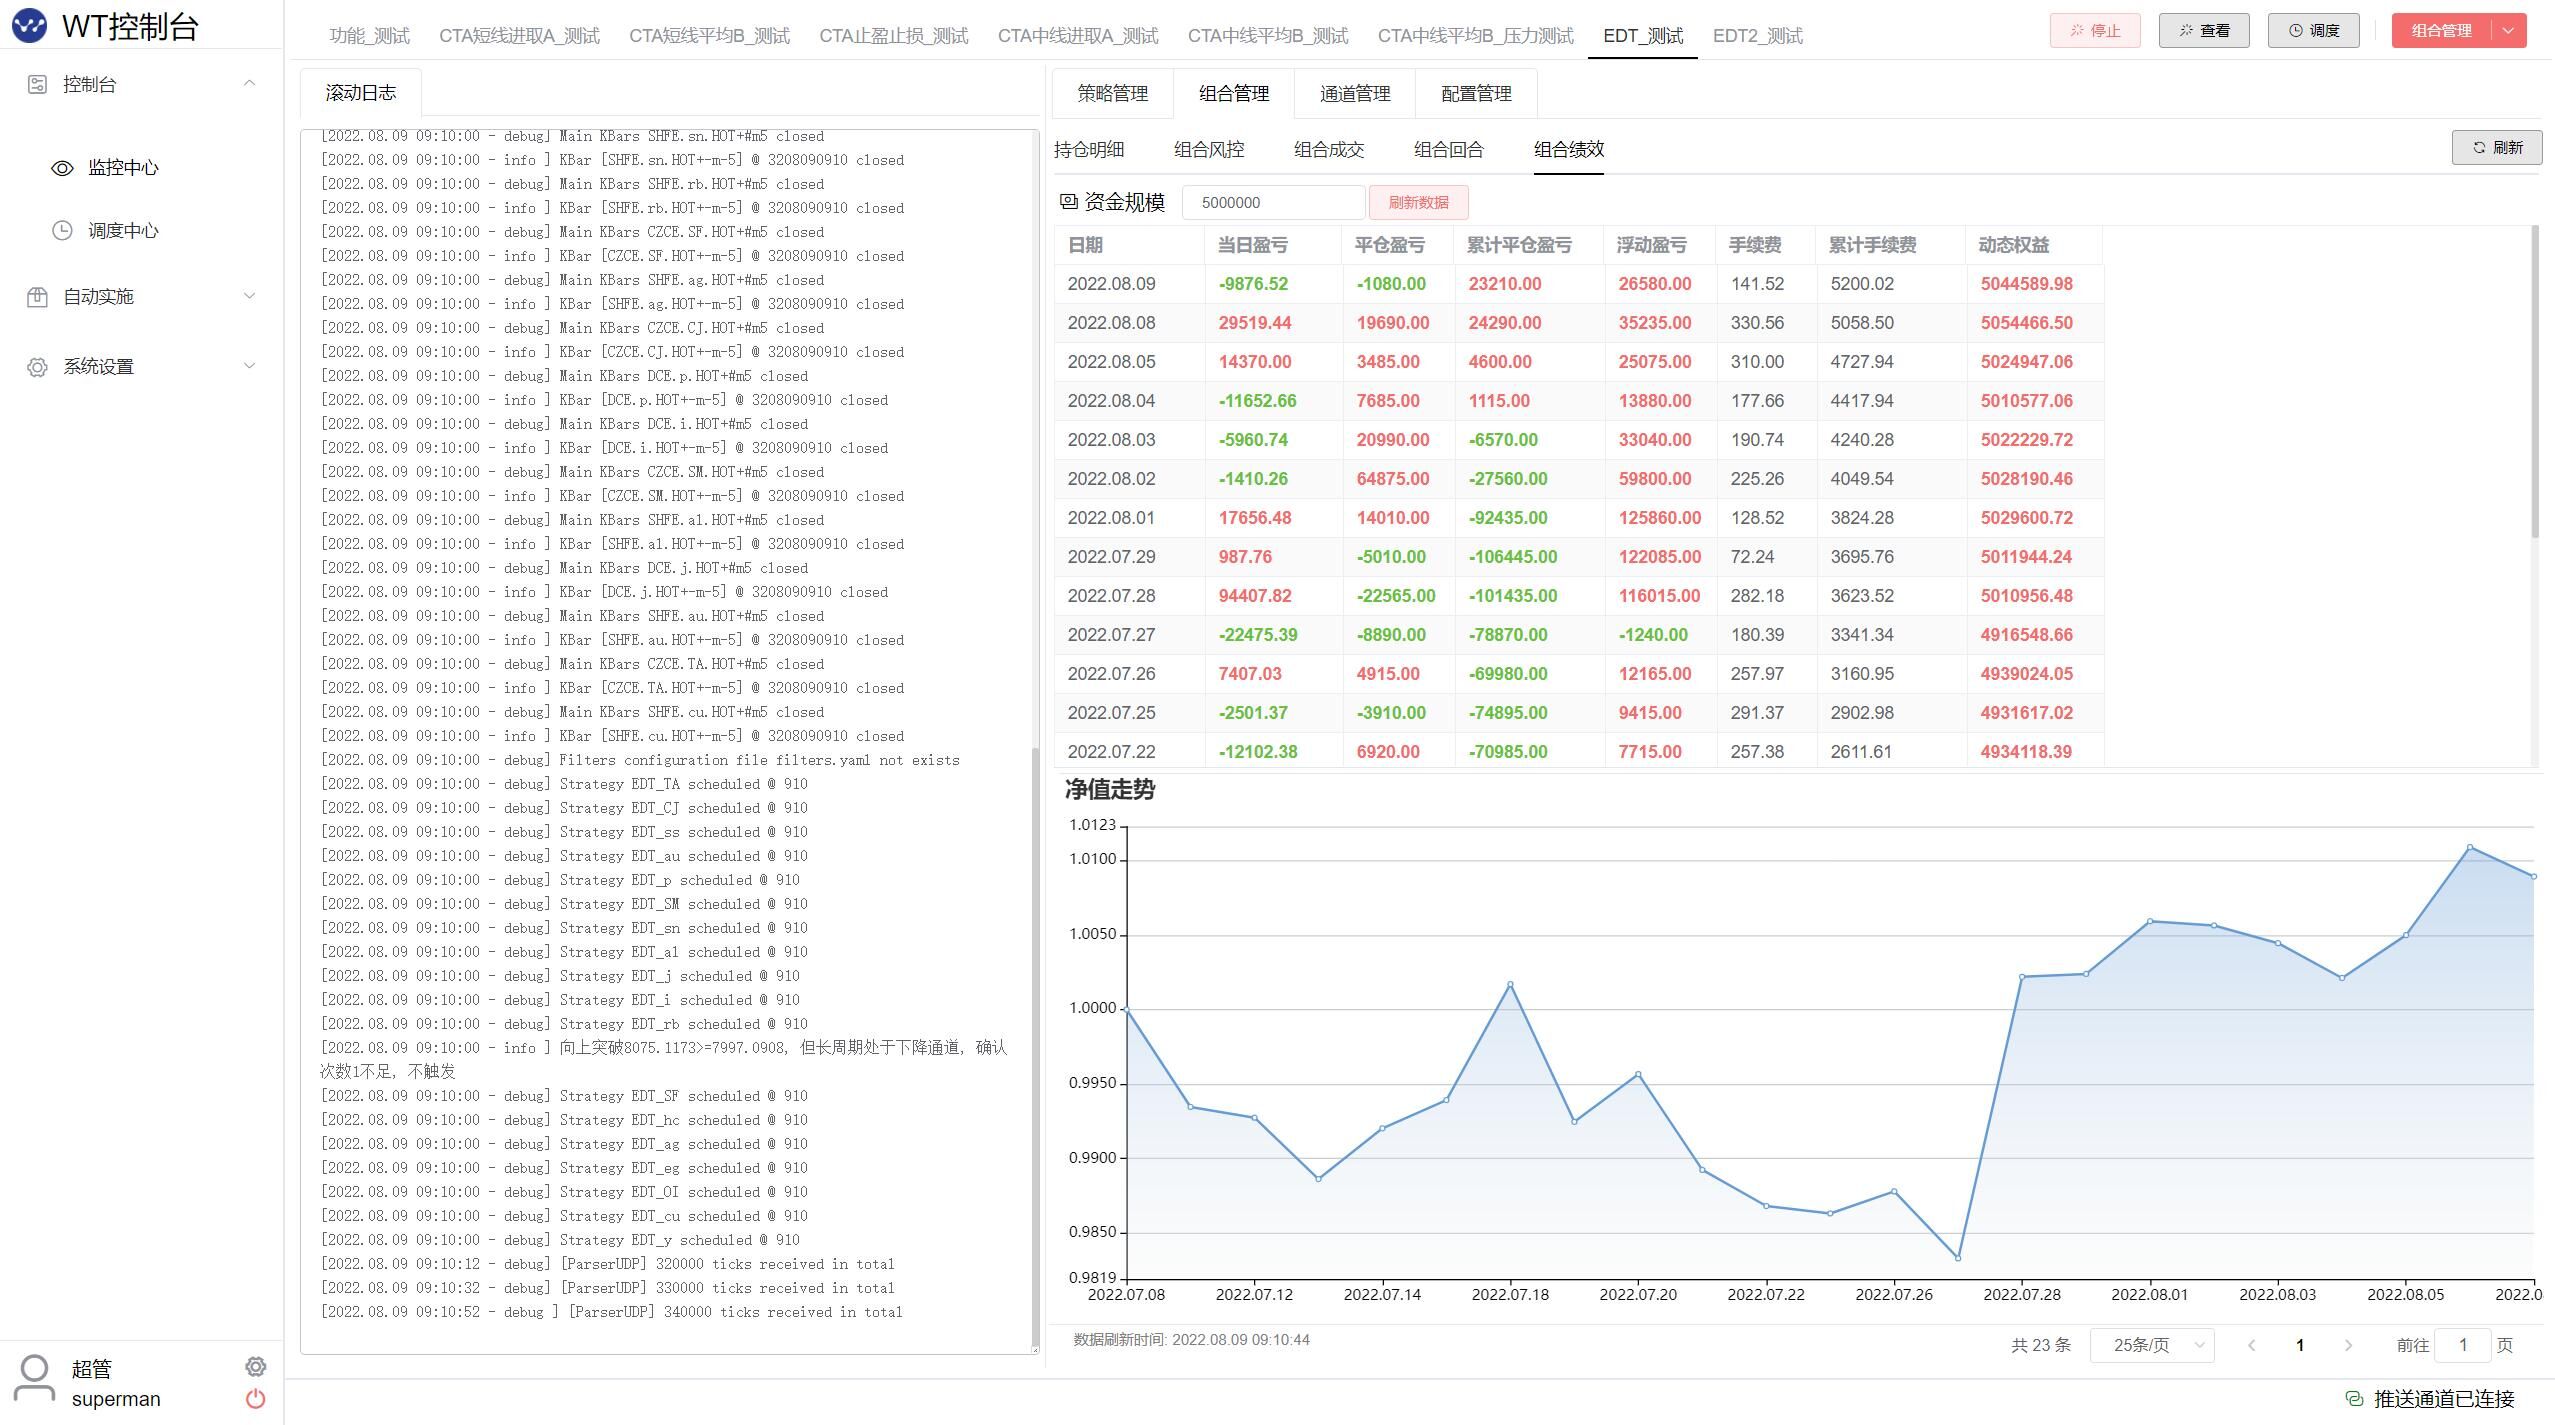This screenshot has height=1425, width=2555.
Task: Click the 刷新 button
Action: coord(2497,148)
